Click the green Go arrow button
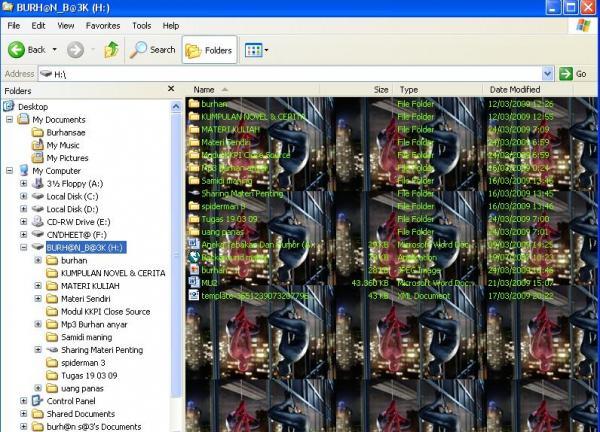This screenshot has width=600, height=432. point(566,73)
